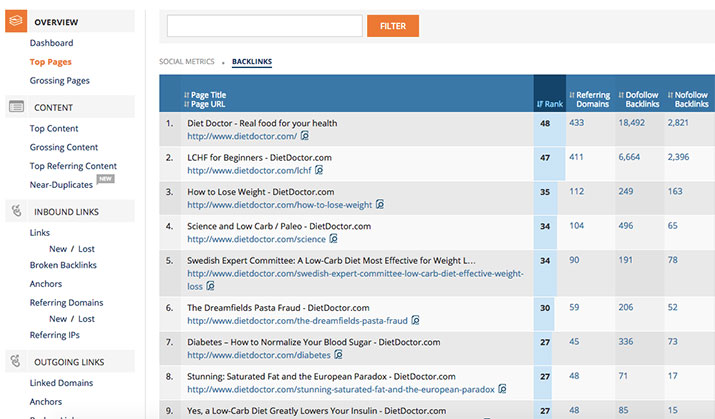The height and width of the screenshot is (419, 715).
Task: Click referring domains value 112
Action: pos(576,191)
